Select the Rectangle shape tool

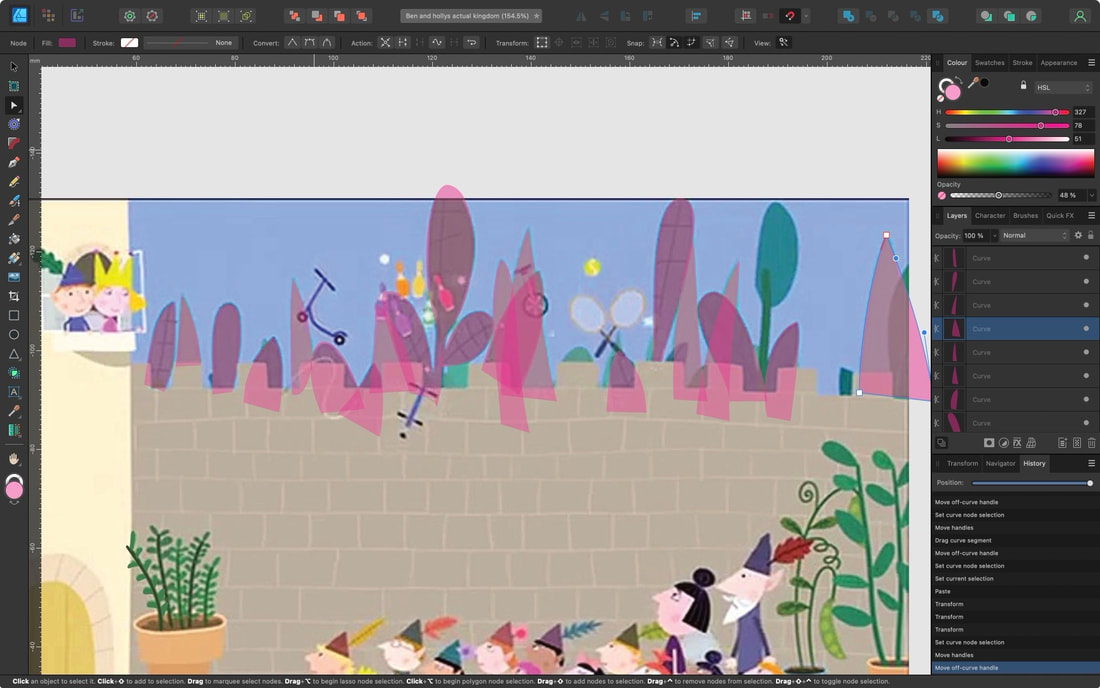coord(13,316)
